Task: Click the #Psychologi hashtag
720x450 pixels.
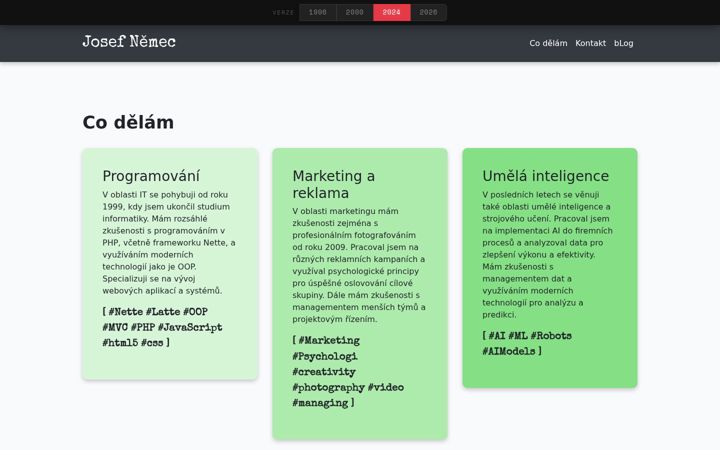Action: (325, 356)
